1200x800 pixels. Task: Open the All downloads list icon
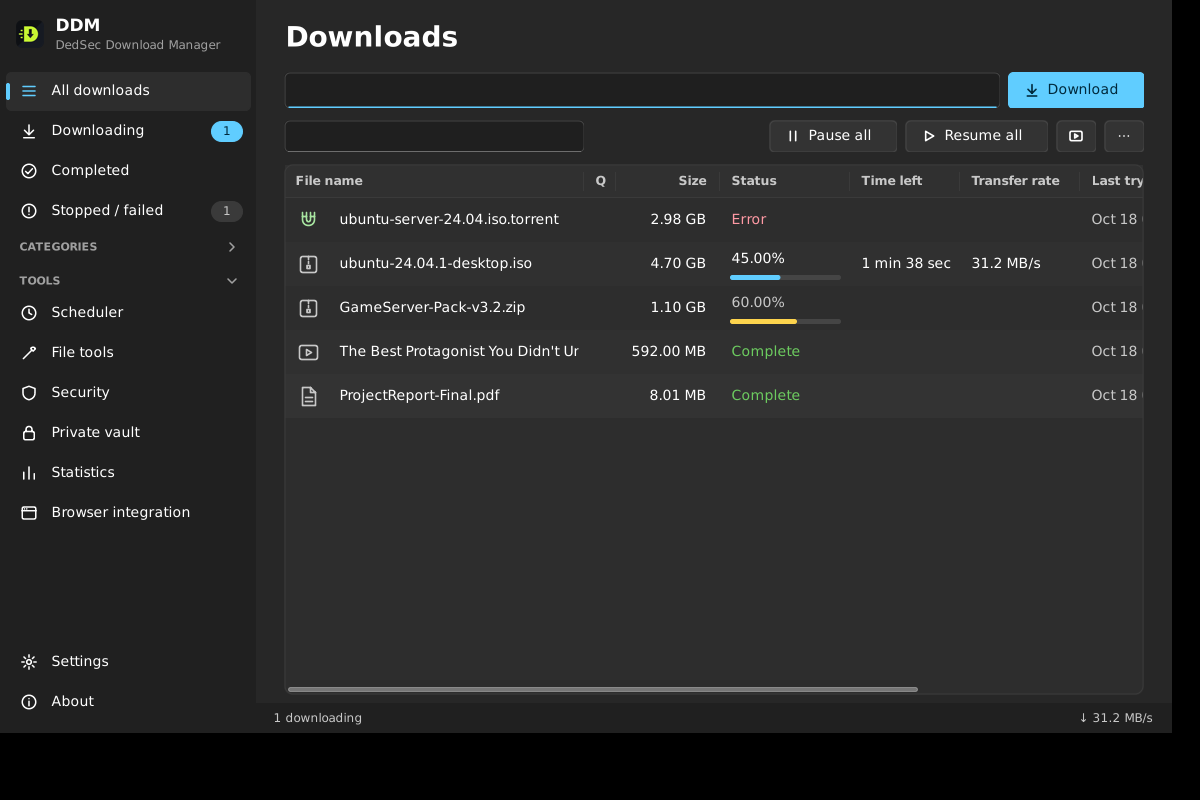pos(29,91)
